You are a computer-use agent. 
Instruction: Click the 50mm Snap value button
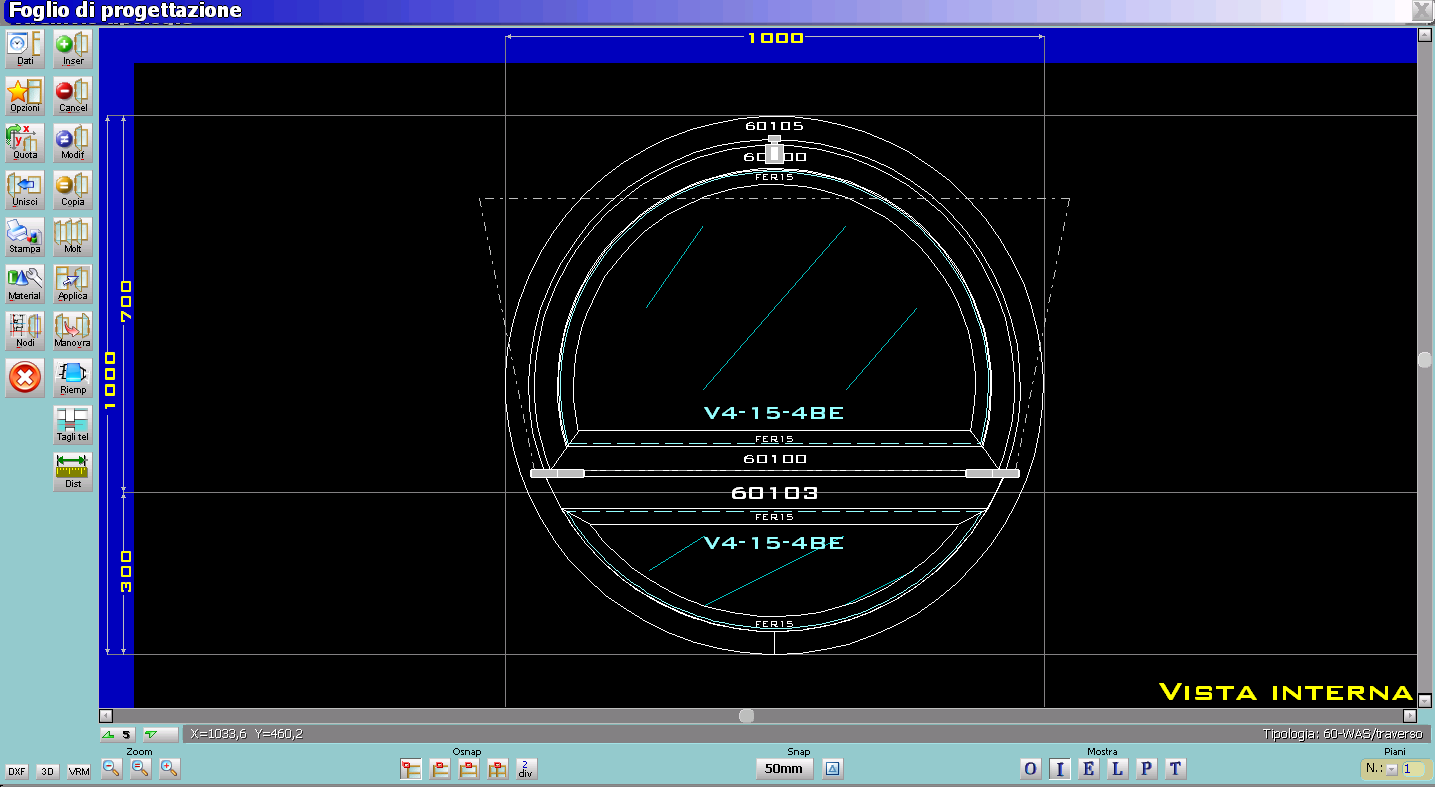point(784,769)
